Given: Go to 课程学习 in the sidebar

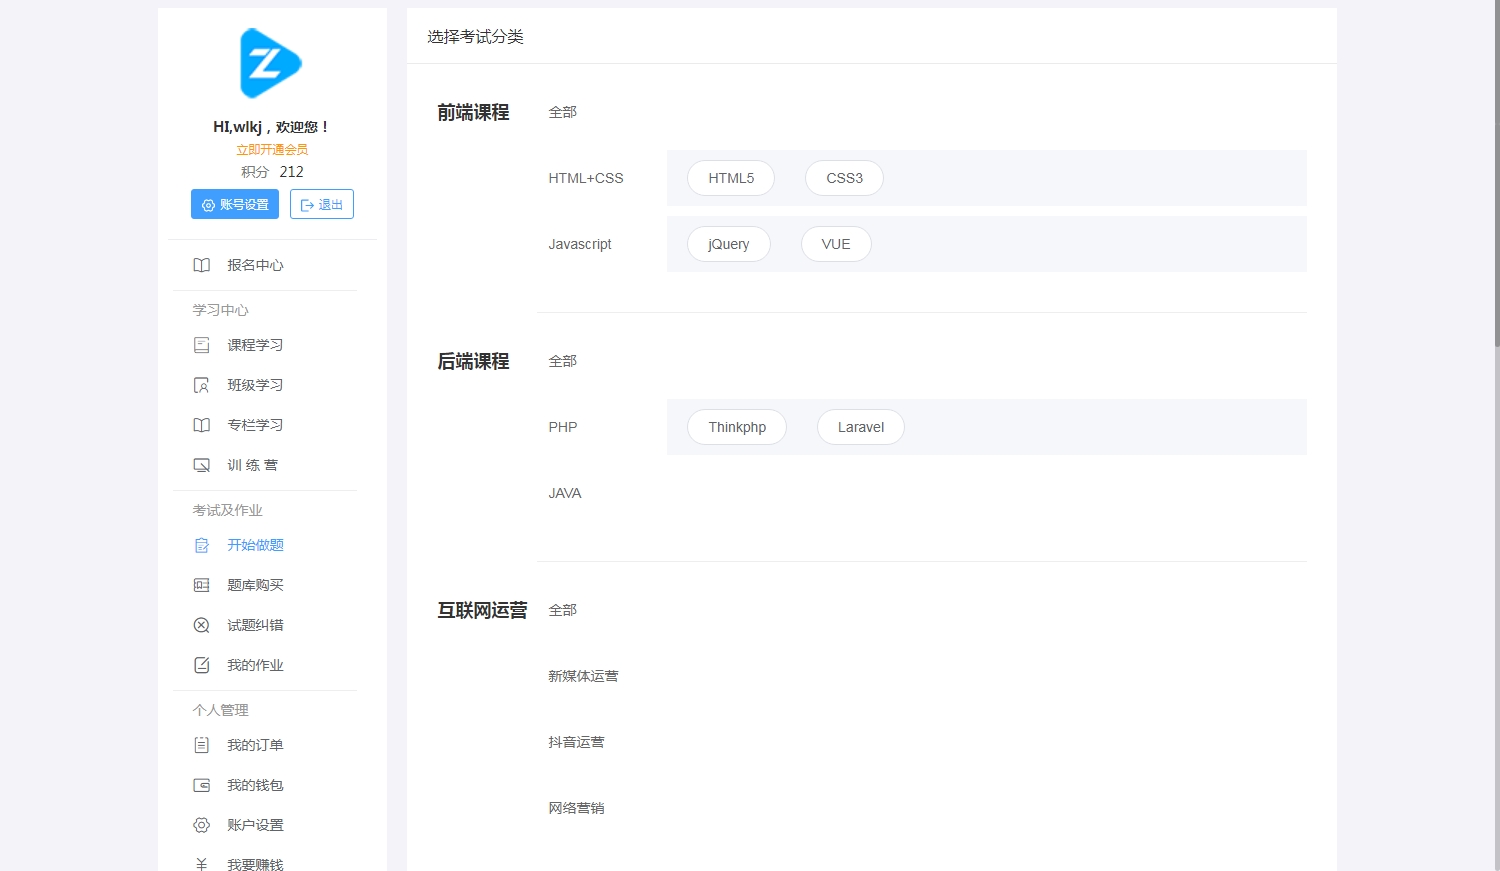Looking at the screenshot, I should tap(255, 345).
